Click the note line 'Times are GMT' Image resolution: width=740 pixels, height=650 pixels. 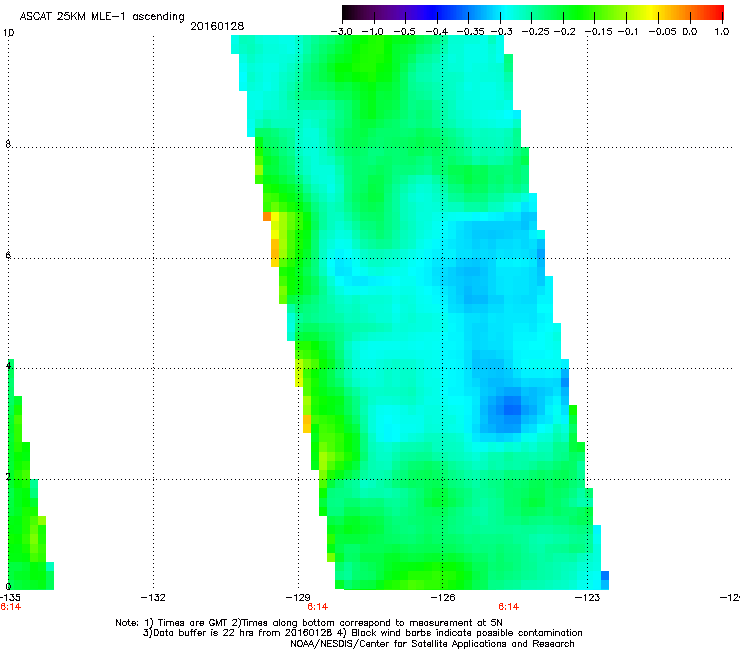[309, 623]
